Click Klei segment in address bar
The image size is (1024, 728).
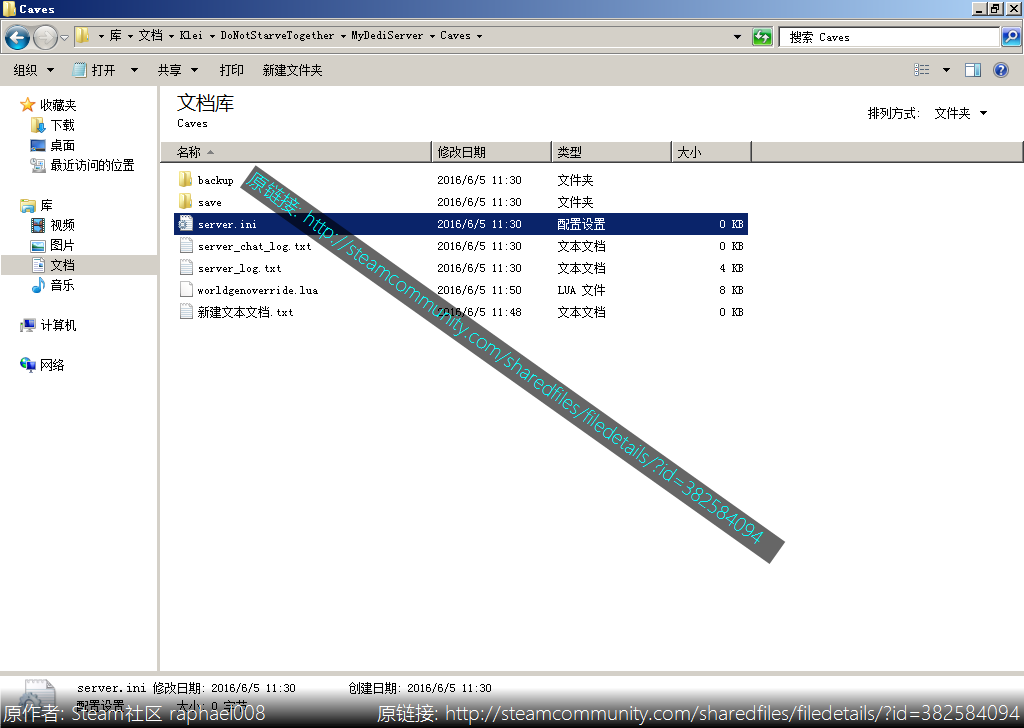191,35
